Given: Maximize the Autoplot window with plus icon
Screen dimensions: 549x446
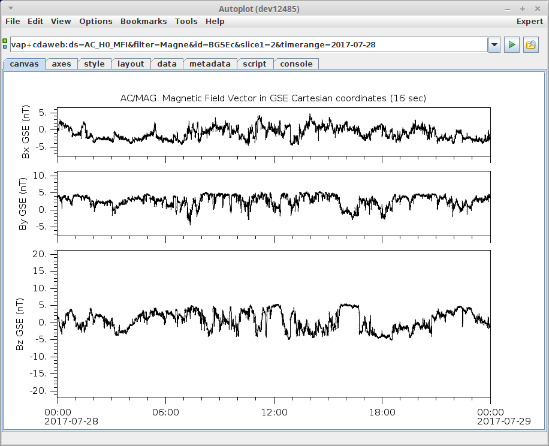Looking at the screenshot, I should pyautogui.click(x=522, y=9).
